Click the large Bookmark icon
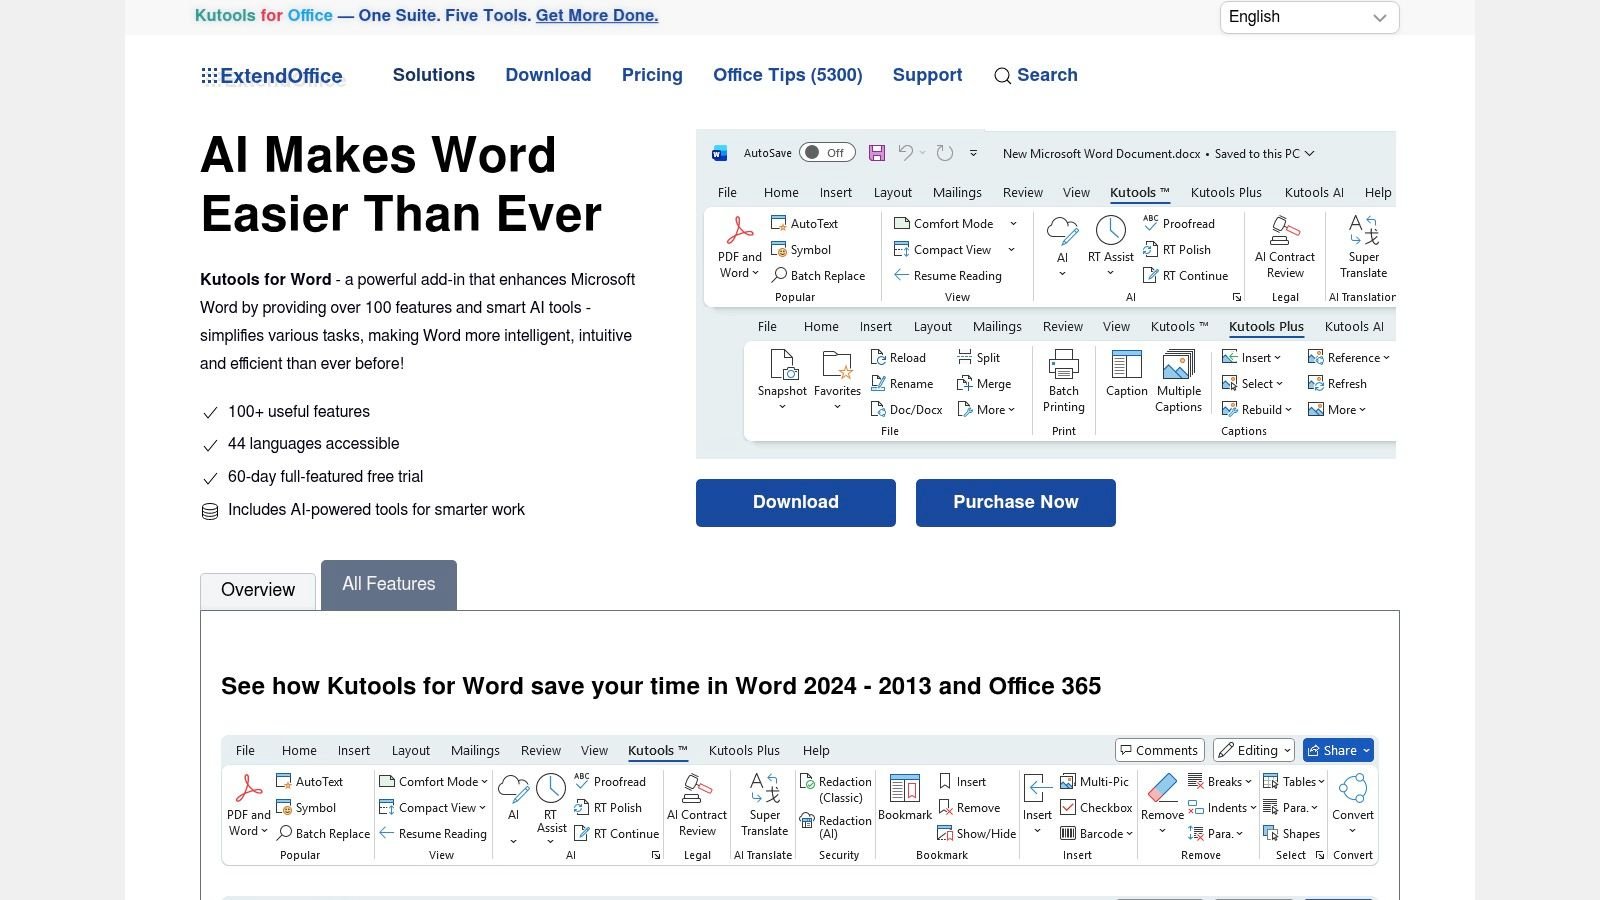Image resolution: width=1600 pixels, height=900 pixels. [x=905, y=788]
